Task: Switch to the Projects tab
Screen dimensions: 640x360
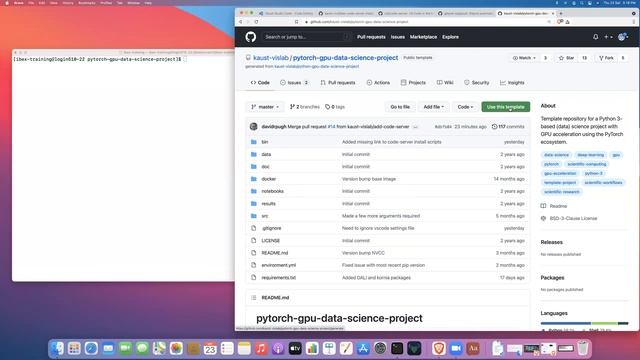Action: click(x=413, y=82)
